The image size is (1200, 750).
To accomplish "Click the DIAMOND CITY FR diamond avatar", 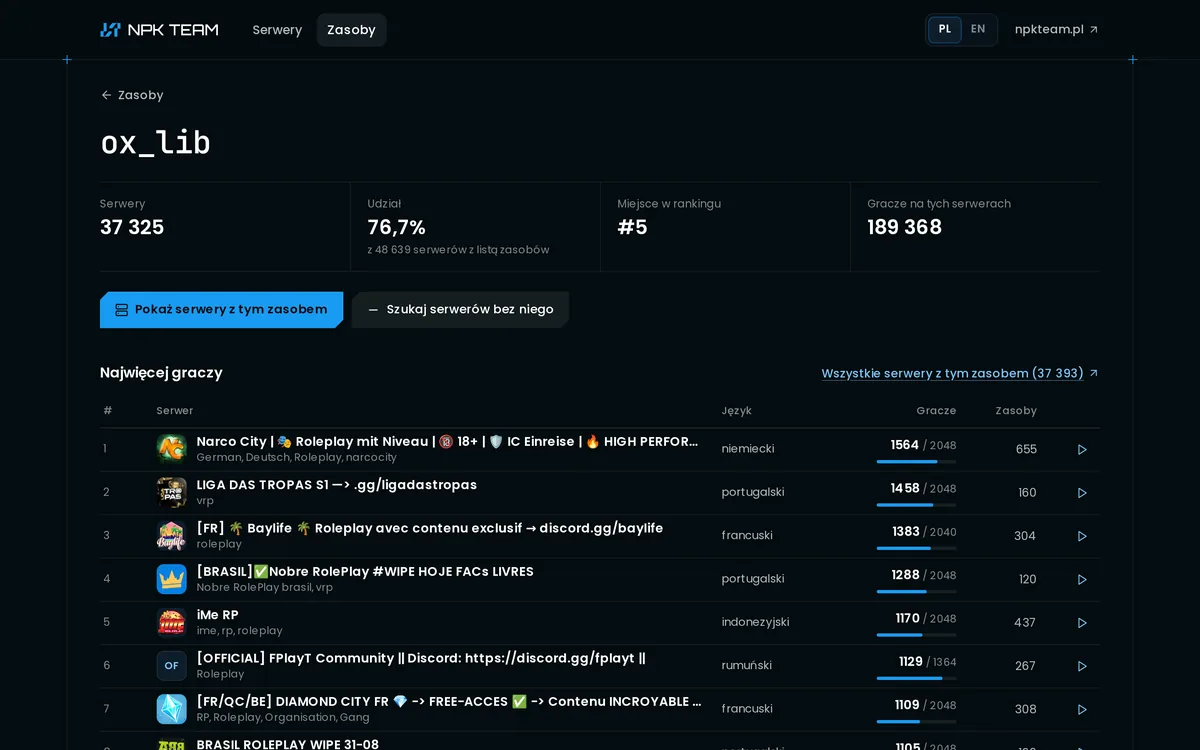I will (172, 709).
